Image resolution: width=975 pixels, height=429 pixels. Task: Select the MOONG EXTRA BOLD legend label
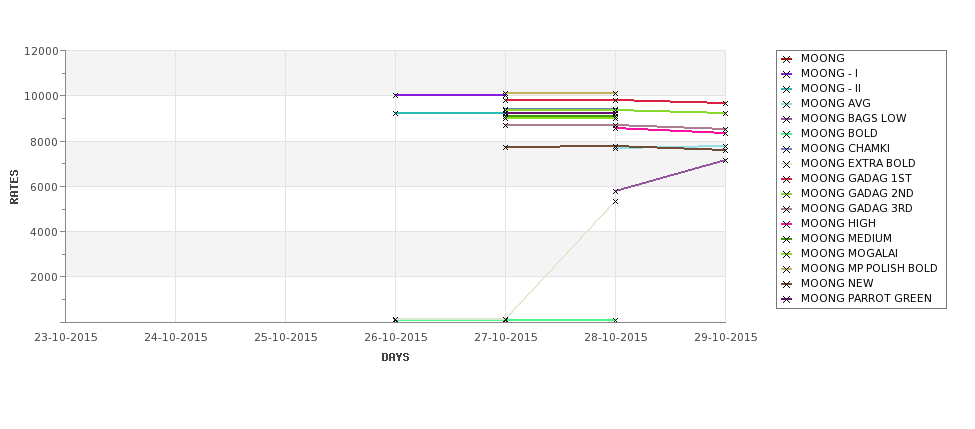pos(858,163)
